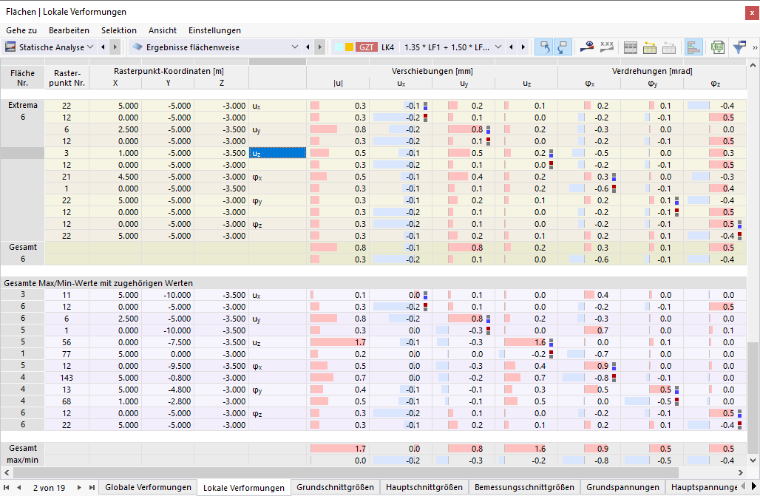
Task: Switch to Grundschnittgrößen tab
Action: (335, 487)
